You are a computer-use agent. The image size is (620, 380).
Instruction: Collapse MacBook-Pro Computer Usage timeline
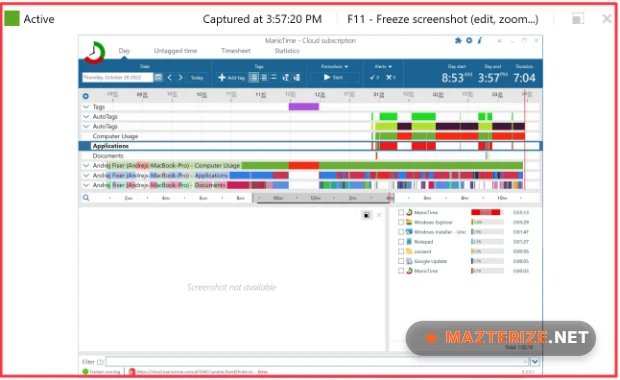point(86,165)
